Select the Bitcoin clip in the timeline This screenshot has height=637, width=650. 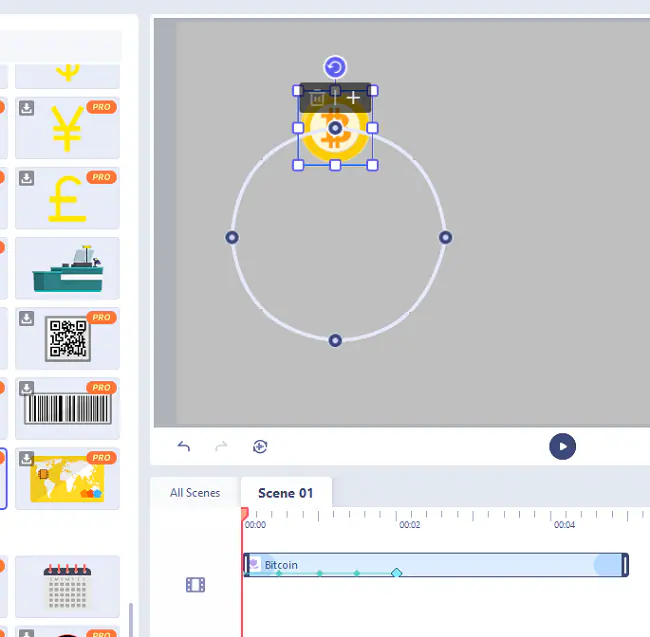point(436,564)
